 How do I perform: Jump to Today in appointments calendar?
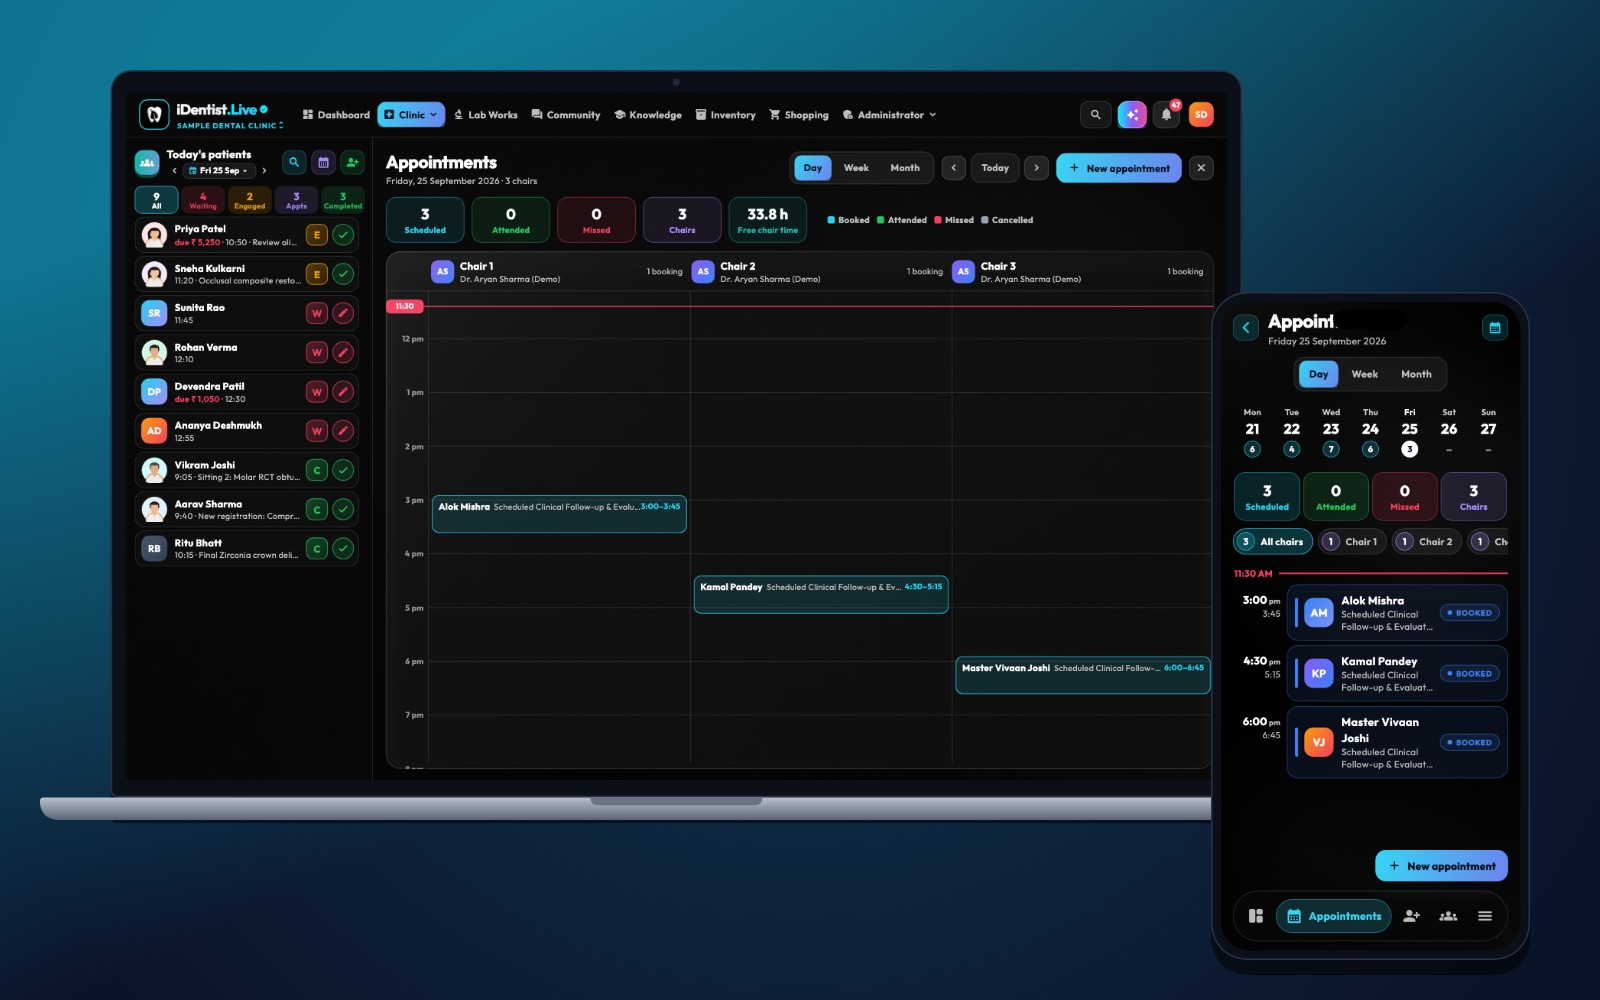click(x=995, y=168)
